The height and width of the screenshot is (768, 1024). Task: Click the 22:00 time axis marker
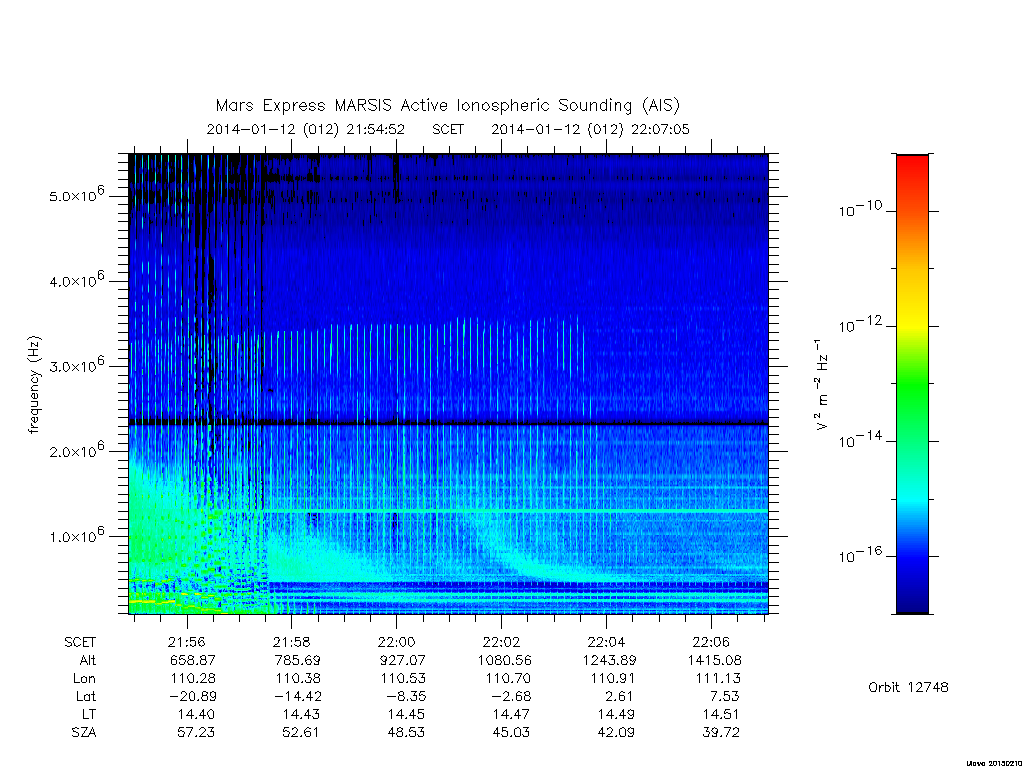pos(396,642)
